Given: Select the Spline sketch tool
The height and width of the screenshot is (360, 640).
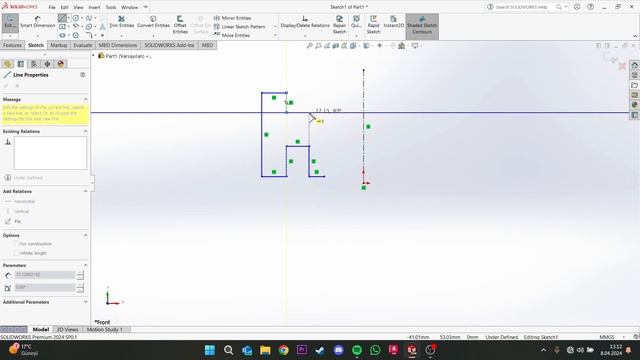Looking at the screenshot, I should coord(89,18).
